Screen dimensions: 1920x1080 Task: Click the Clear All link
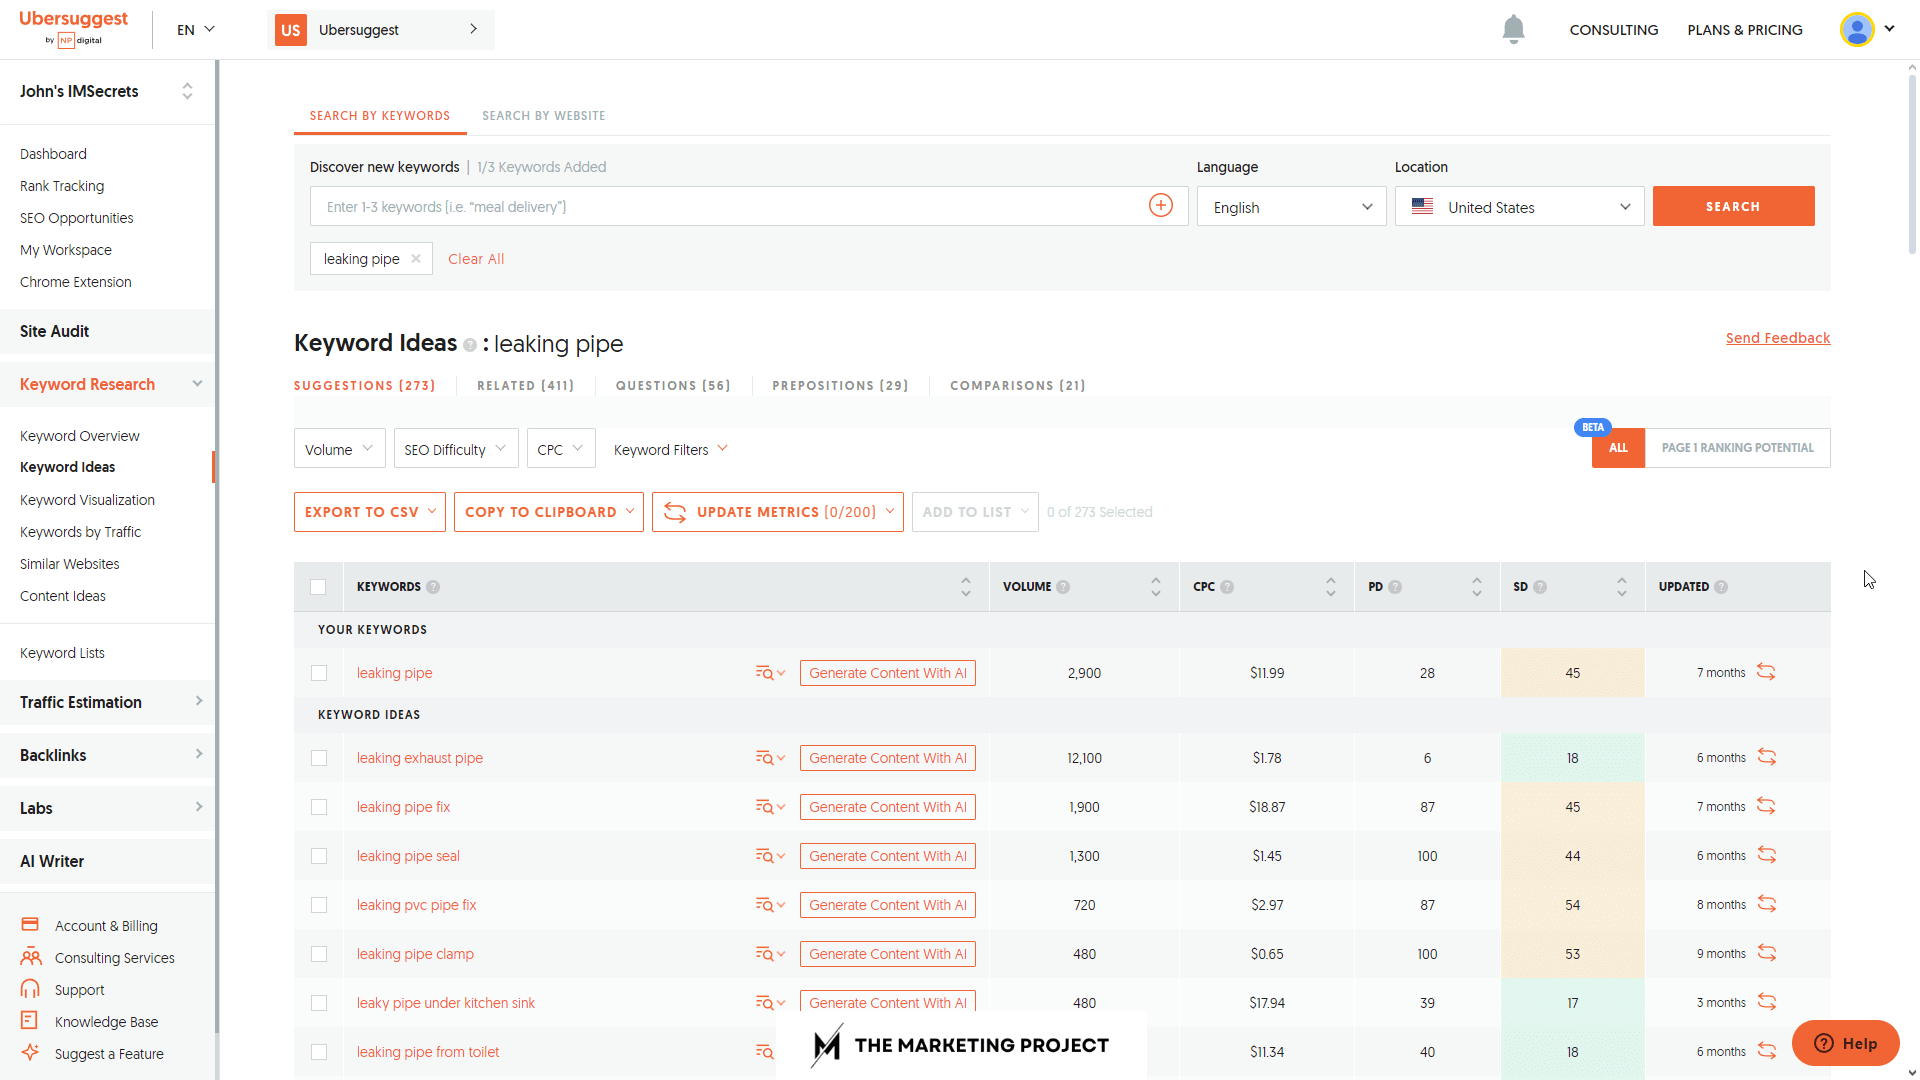(x=476, y=259)
